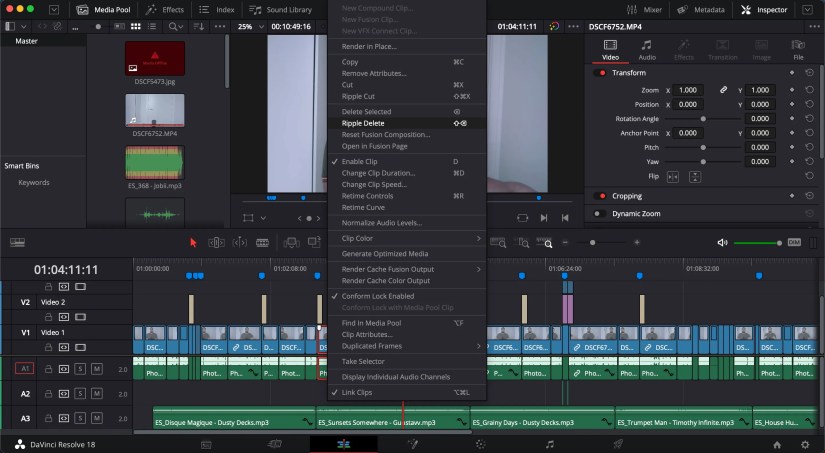This screenshot has height=453, width=825.
Task: Flip image vertically in Inspector
Action: point(695,177)
